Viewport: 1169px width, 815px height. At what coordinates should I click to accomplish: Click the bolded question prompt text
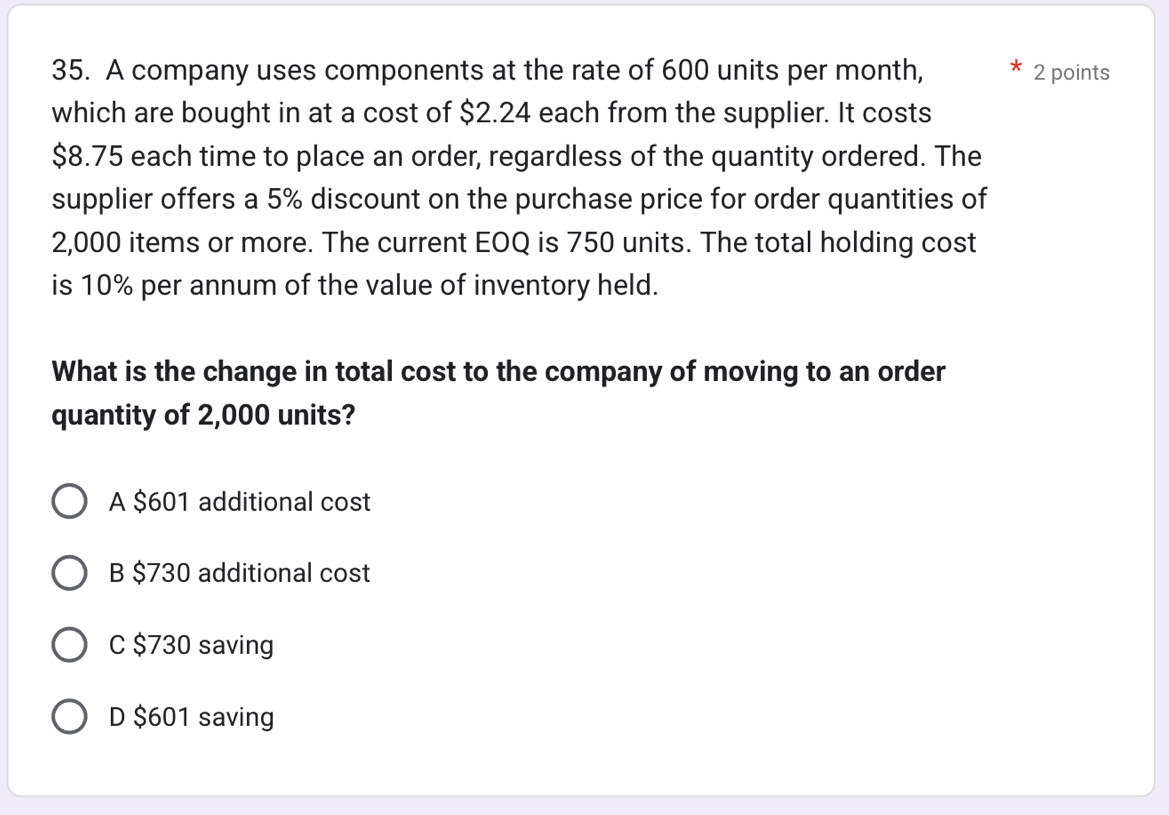(x=498, y=392)
